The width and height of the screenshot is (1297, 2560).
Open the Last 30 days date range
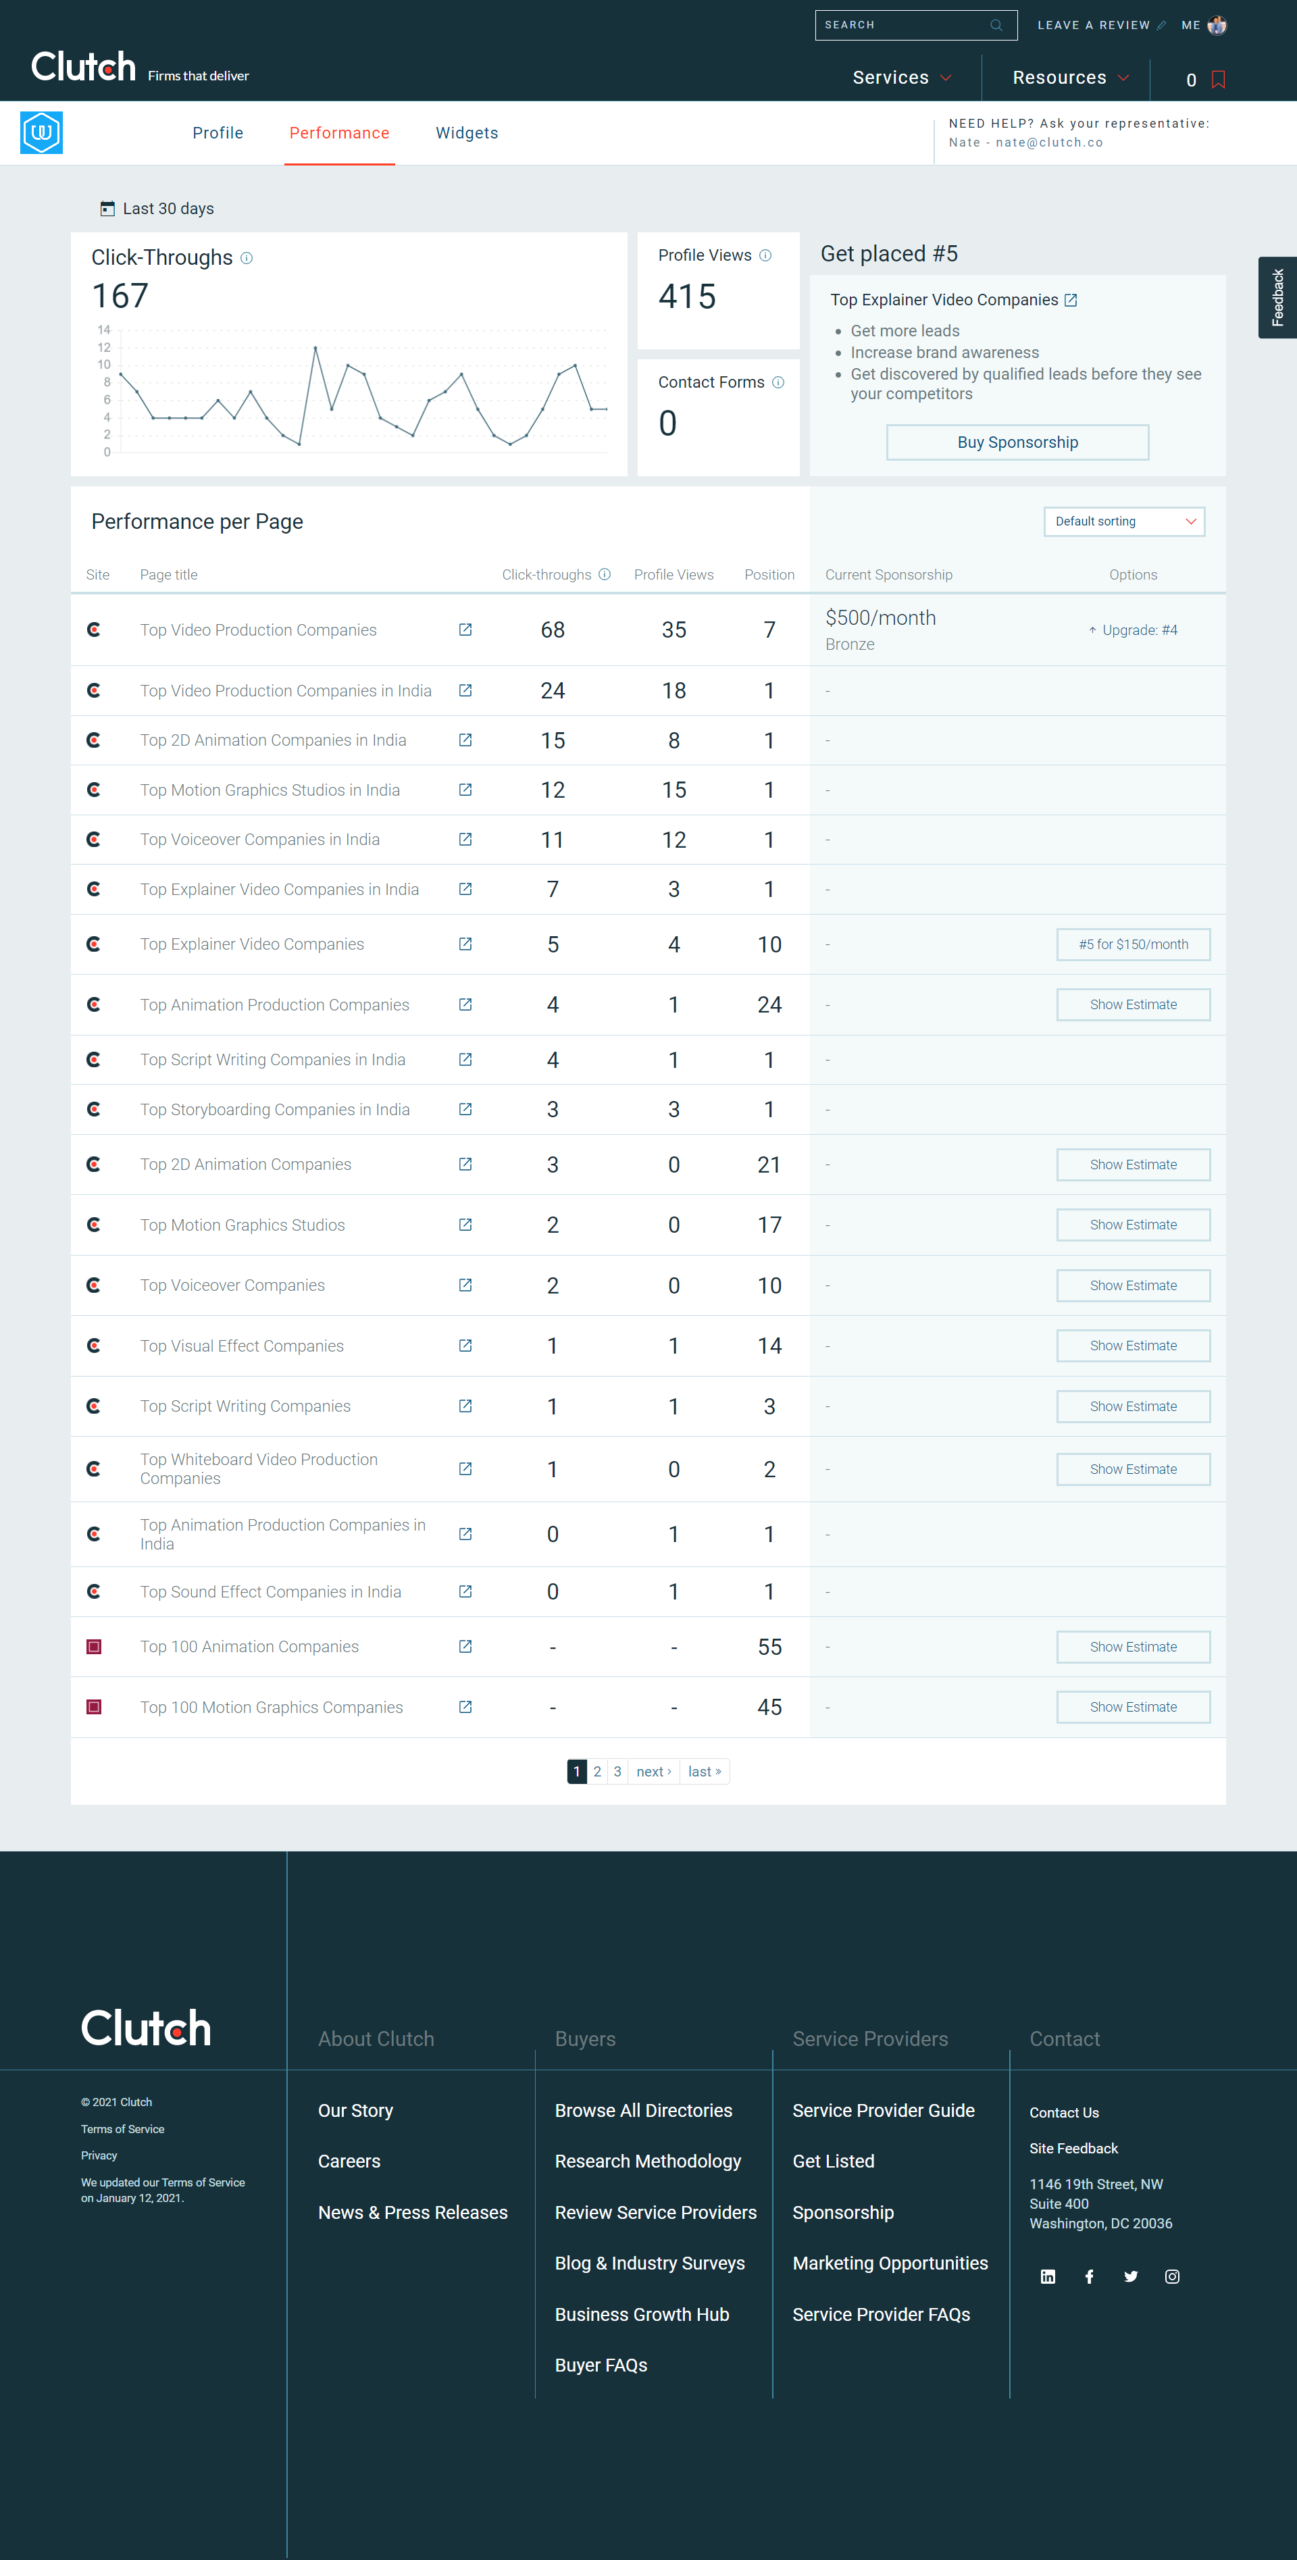click(x=157, y=208)
